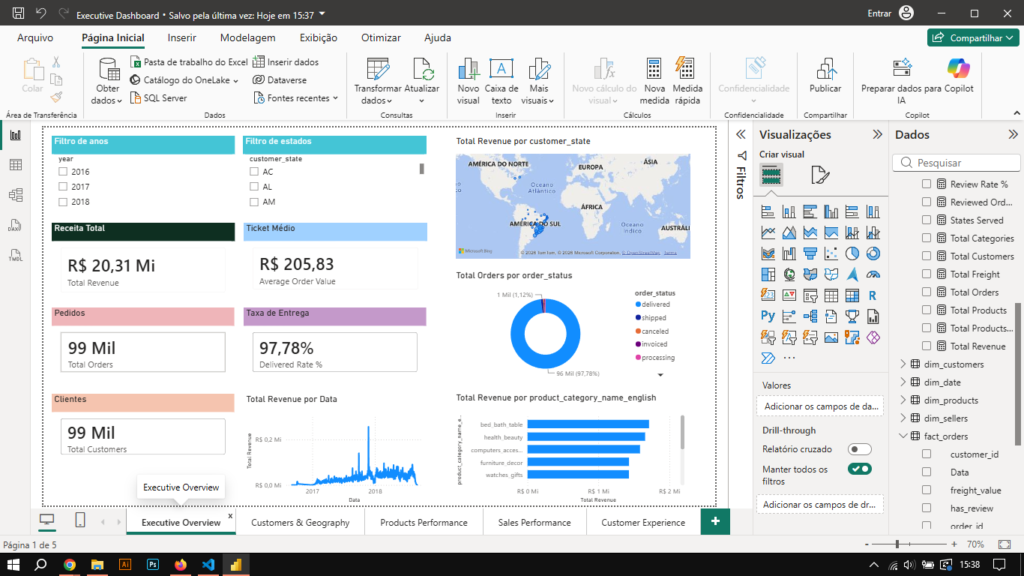The width and height of the screenshot is (1024, 576).
Task: Expand the dim_date table
Action: tap(903, 382)
